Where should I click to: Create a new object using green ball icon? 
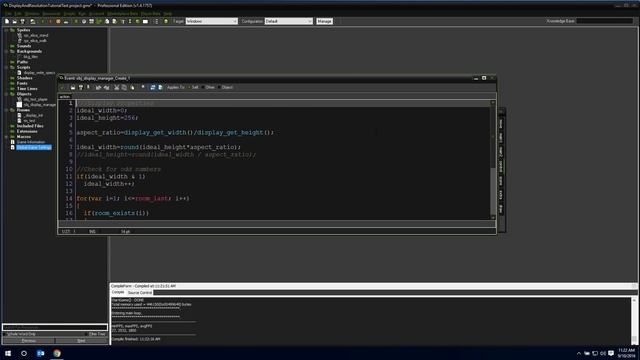[x=138, y=21]
